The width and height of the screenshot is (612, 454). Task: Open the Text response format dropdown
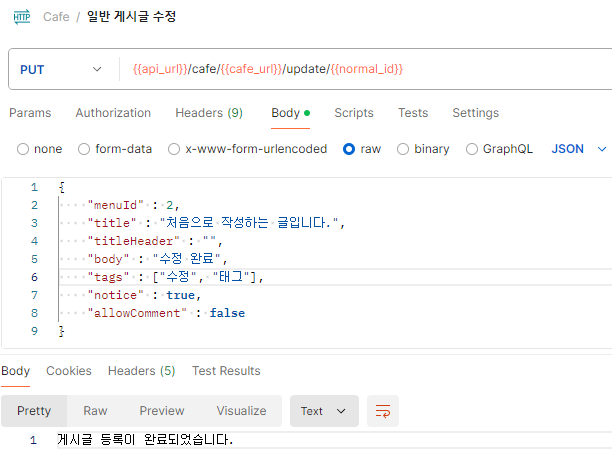[324, 411]
